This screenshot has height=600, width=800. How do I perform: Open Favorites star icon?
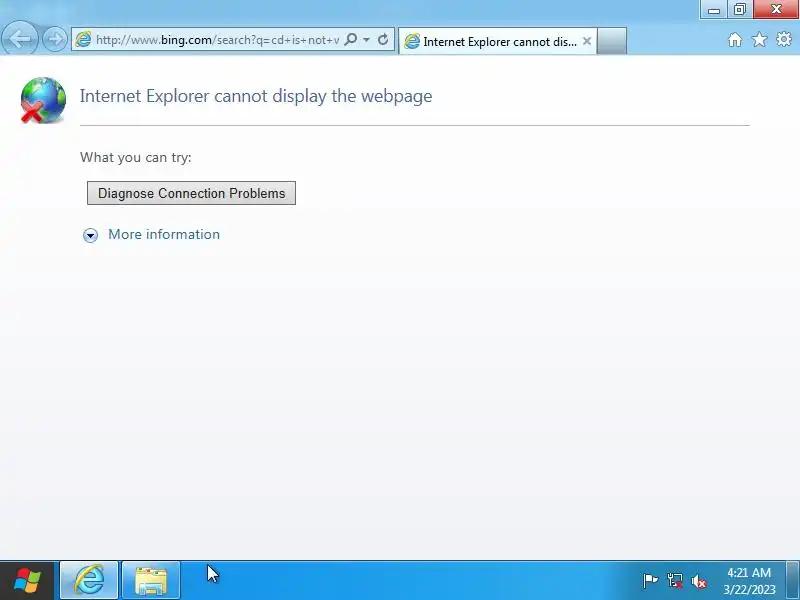(759, 39)
